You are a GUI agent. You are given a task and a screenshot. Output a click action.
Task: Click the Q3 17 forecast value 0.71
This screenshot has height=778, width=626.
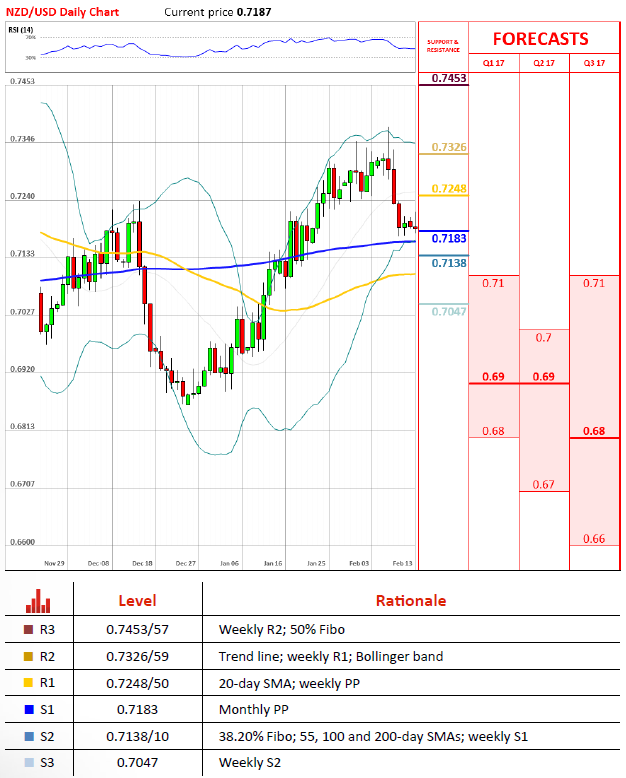594,283
